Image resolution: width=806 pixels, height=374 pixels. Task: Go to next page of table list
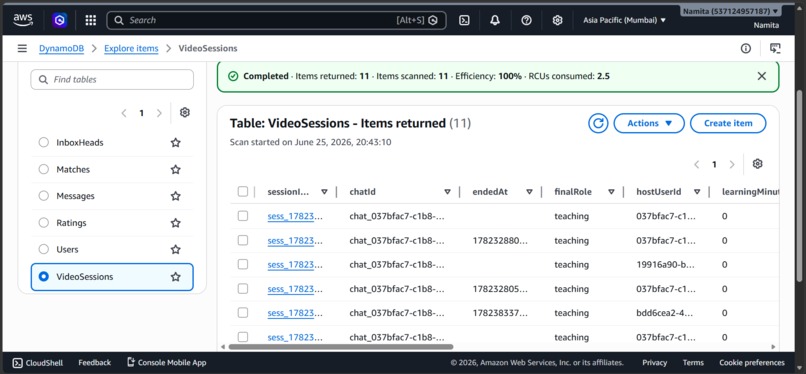159,113
